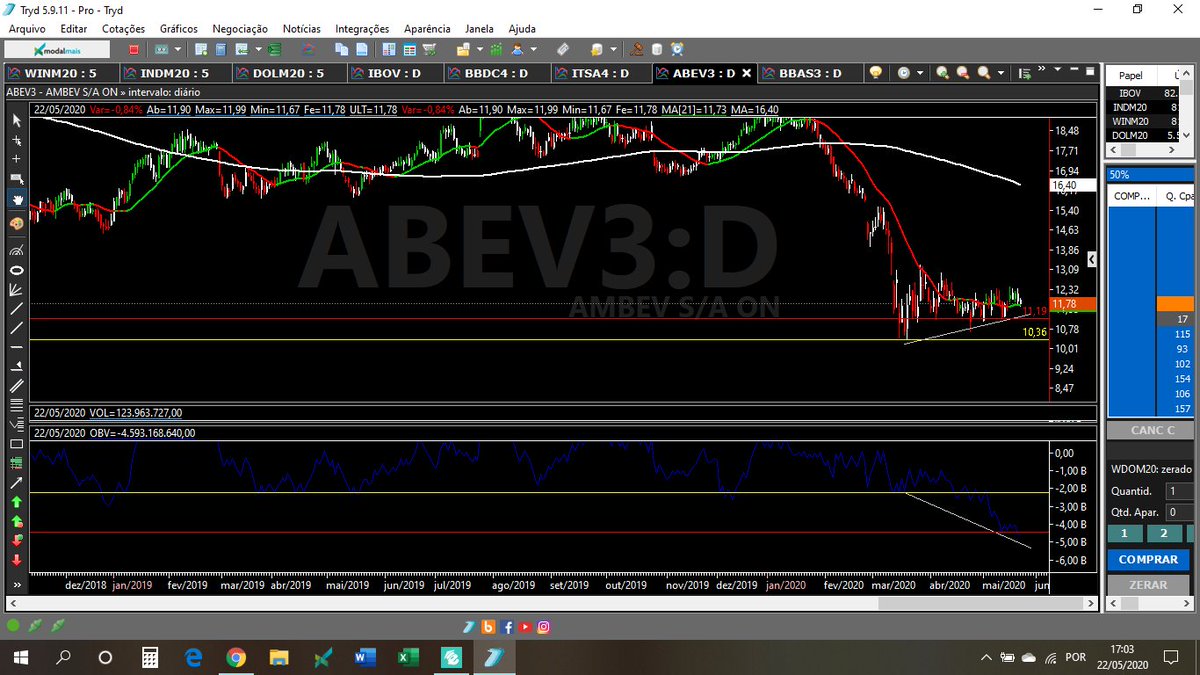The height and width of the screenshot is (675, 1200).
Task: Click the database cylinder toolbar icon
Action: tap(657, 49)
